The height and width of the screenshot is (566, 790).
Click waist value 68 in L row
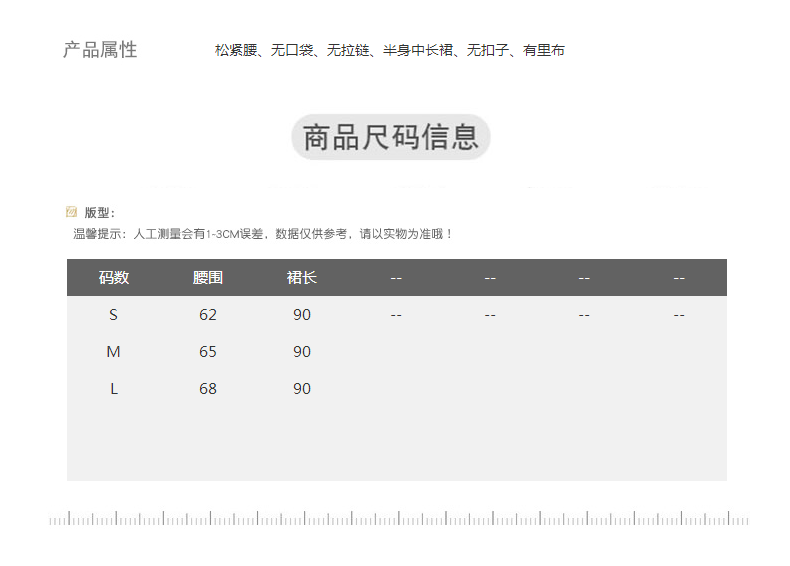(208, 389)
